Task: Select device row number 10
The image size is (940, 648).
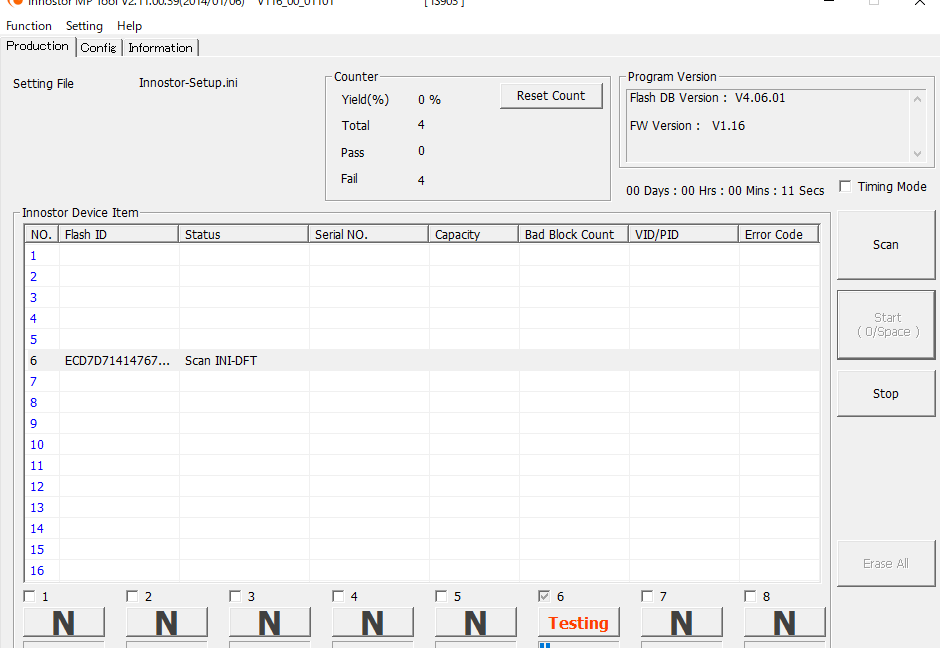Action: [x=422, y=444]
